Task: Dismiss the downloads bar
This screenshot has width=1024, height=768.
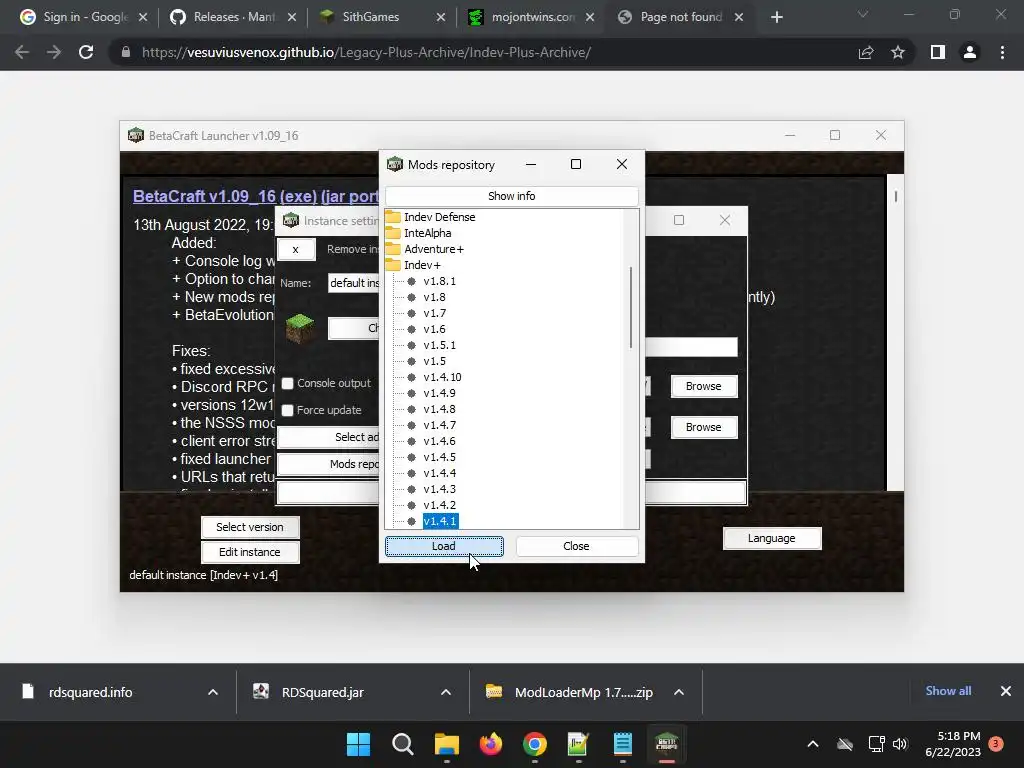Action: pyautogui.click(x=1006, y=691)
